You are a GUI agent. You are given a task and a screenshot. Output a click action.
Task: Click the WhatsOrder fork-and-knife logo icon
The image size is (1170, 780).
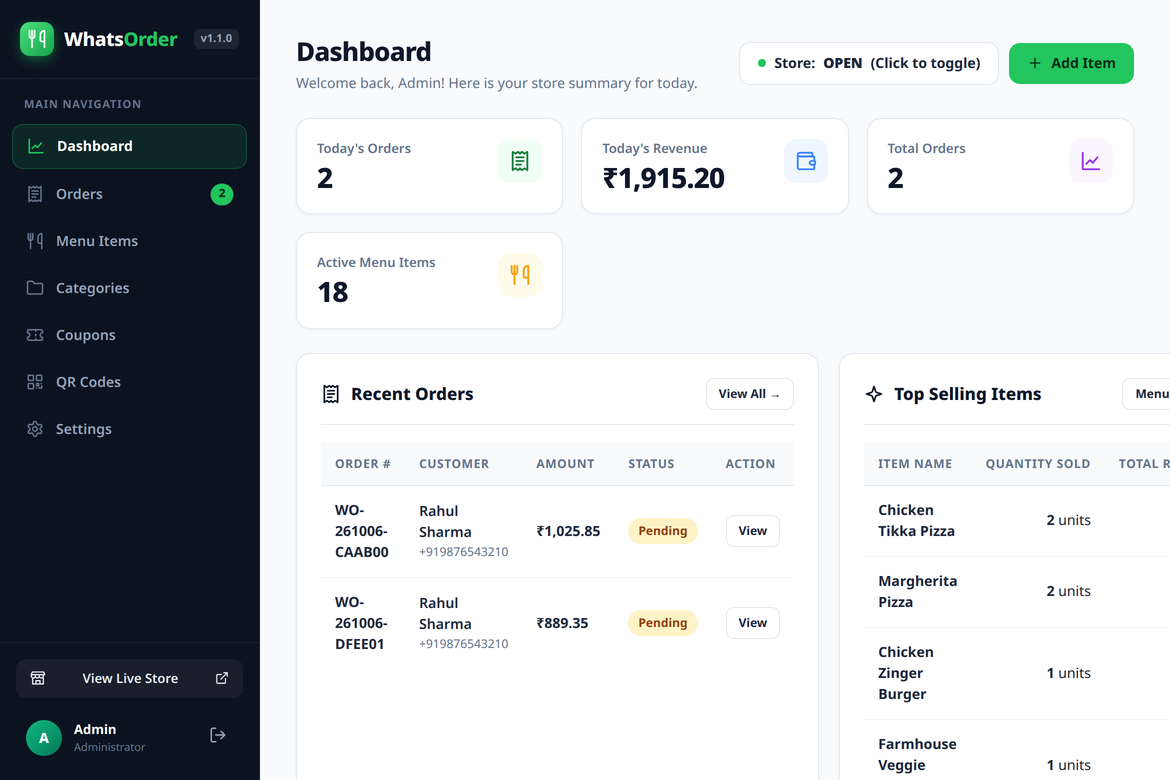(x=37, y=38)
